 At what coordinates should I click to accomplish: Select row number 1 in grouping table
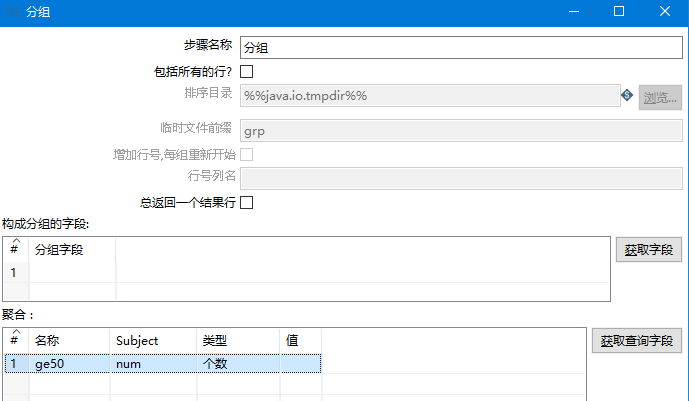point(16,272)
